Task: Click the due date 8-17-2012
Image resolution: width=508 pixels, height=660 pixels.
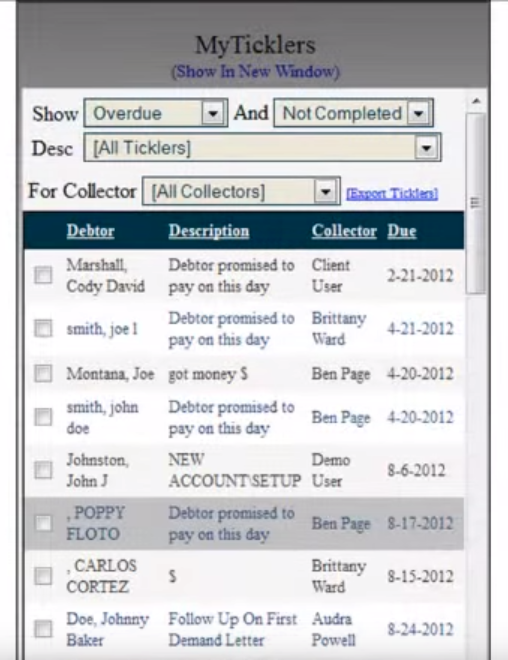Action: [x=420, y=523]
